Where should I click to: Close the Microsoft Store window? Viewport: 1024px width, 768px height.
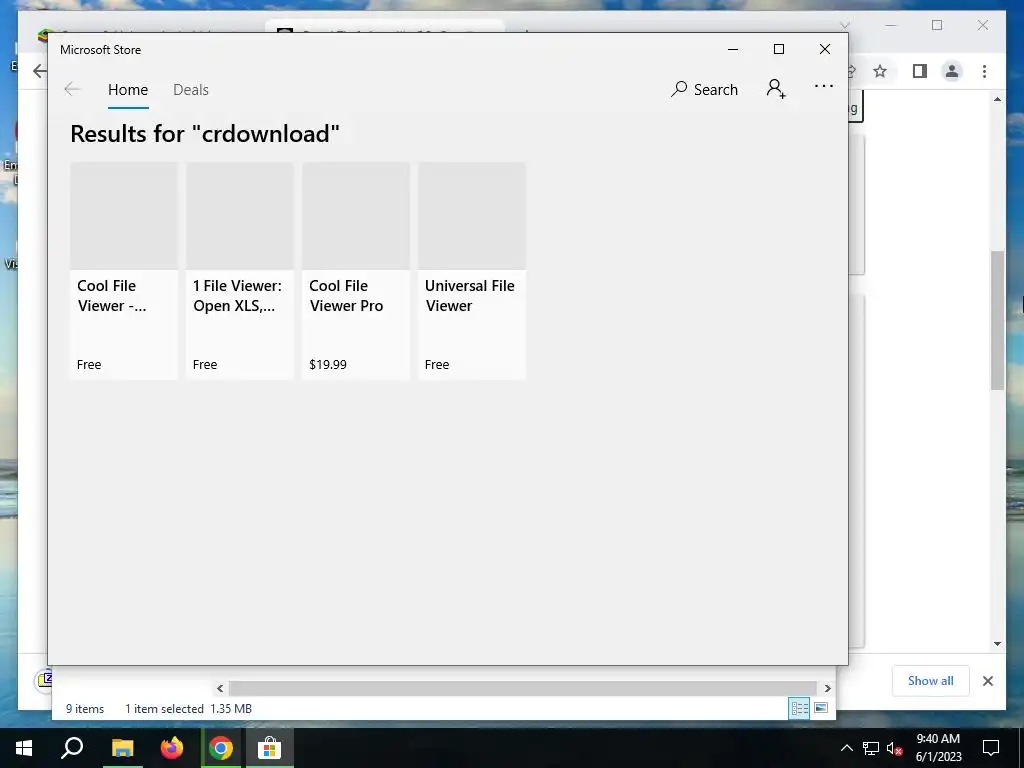(825, 49)
